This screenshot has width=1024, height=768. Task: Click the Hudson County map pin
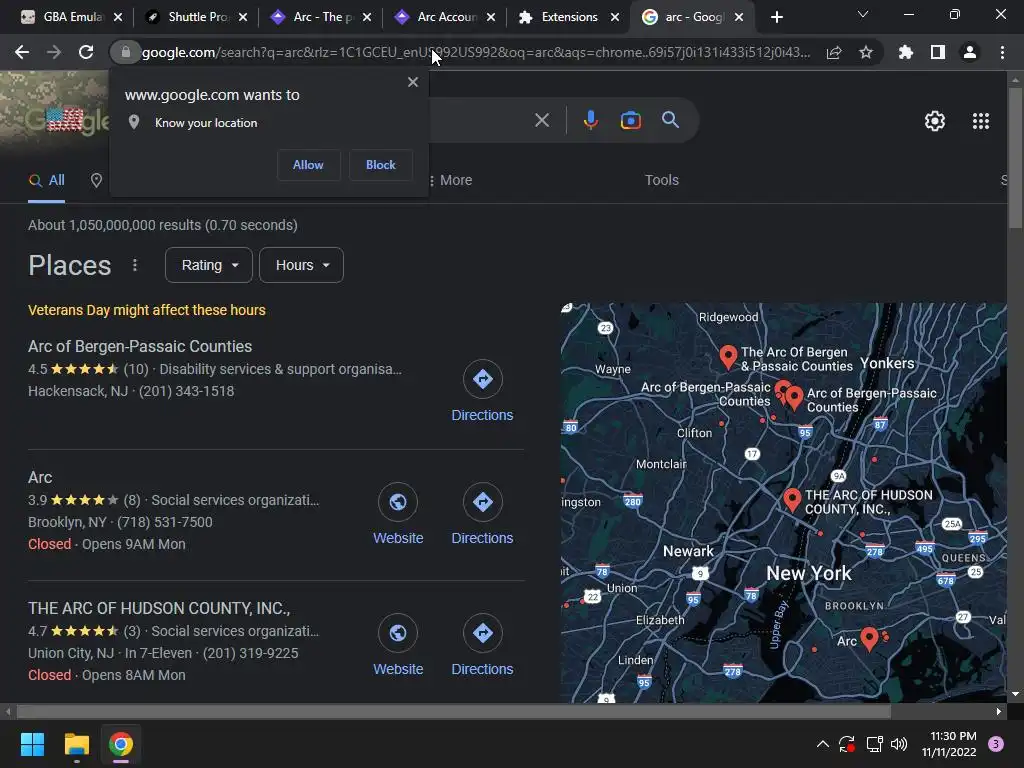tap(792, 500)
